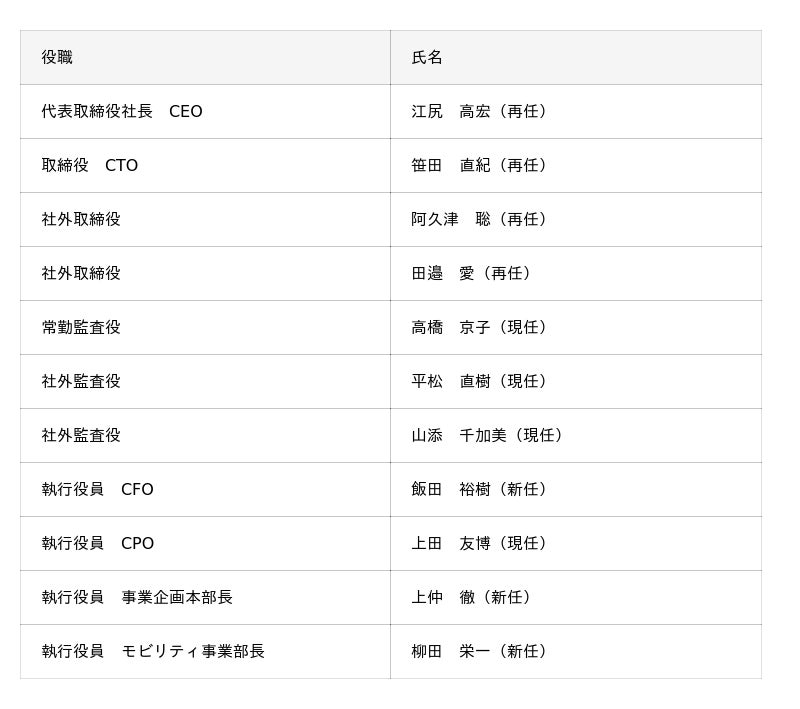Click the 役職 column header

click(57, 57)
